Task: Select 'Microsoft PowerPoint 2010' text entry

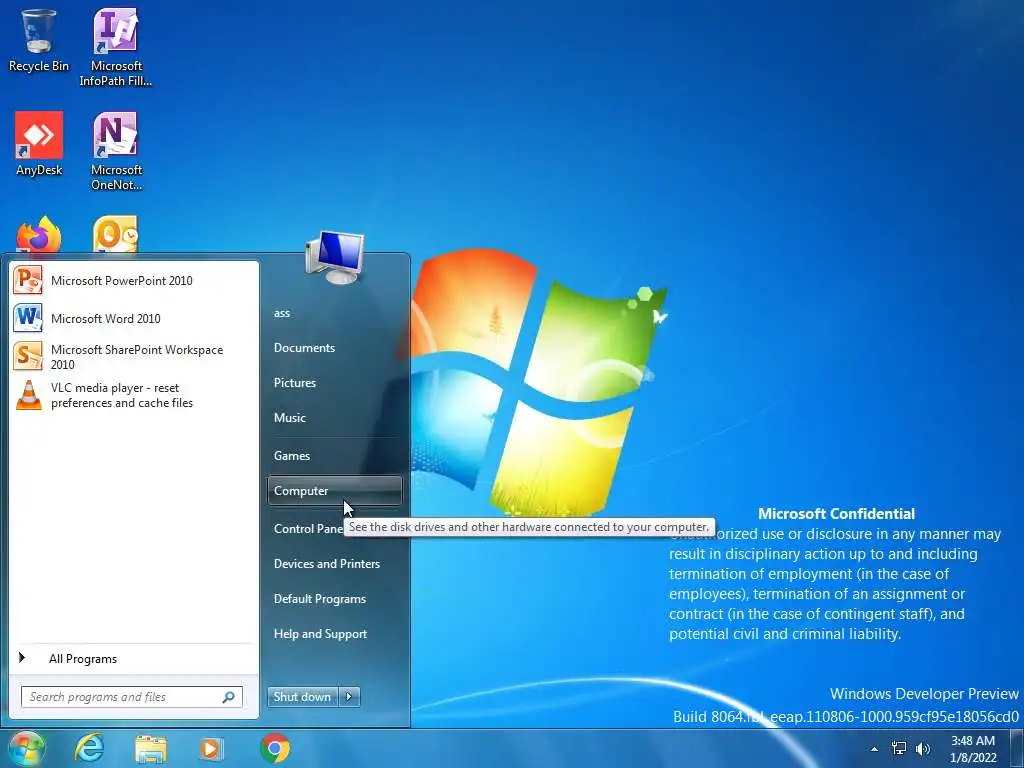Action: pos(121,281)
